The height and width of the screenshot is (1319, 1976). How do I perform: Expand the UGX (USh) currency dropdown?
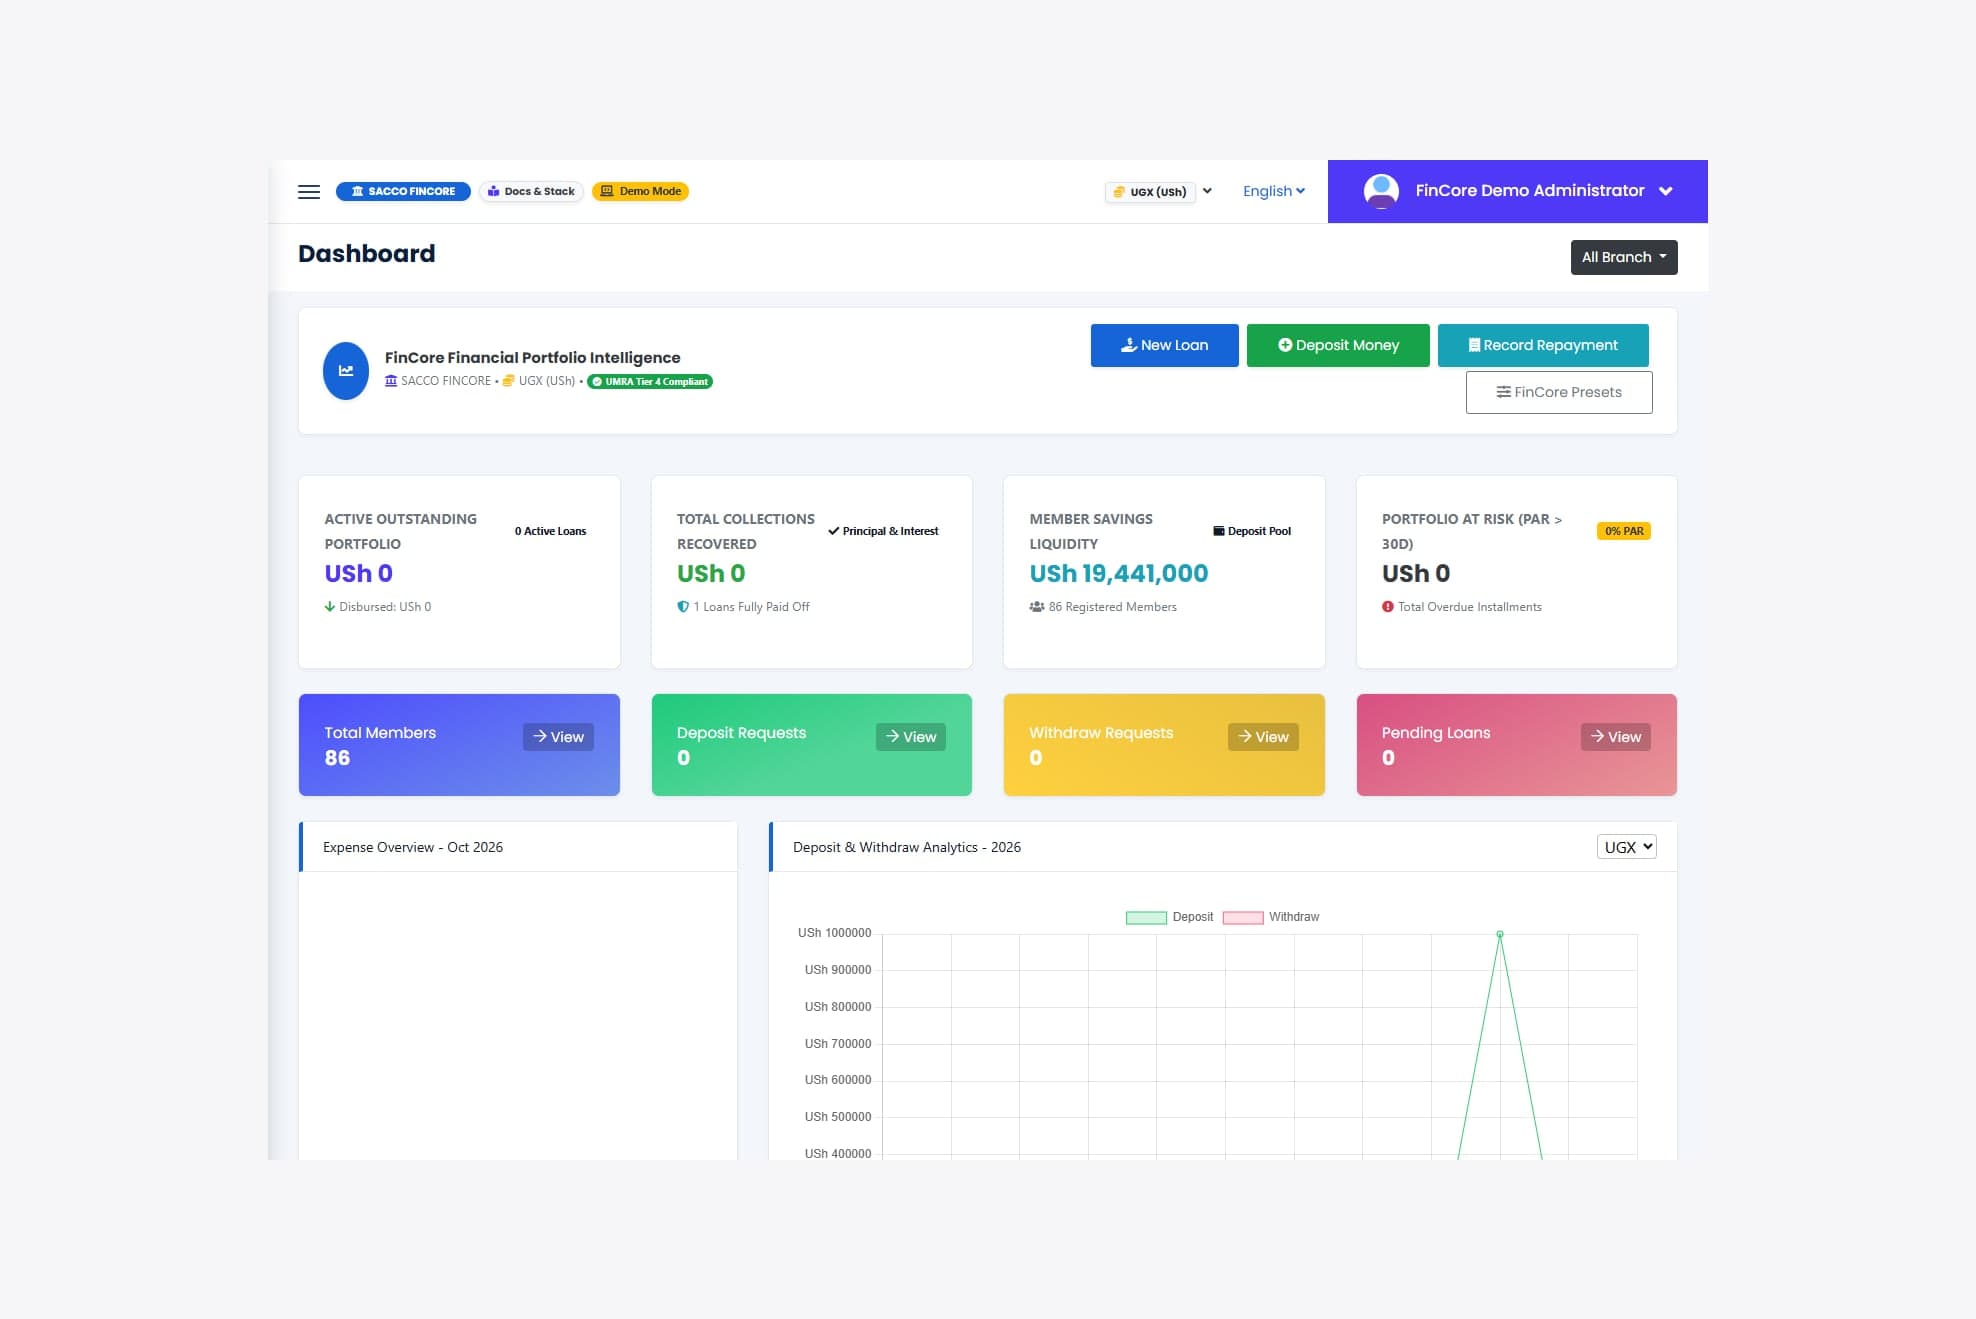(1160, 191)
